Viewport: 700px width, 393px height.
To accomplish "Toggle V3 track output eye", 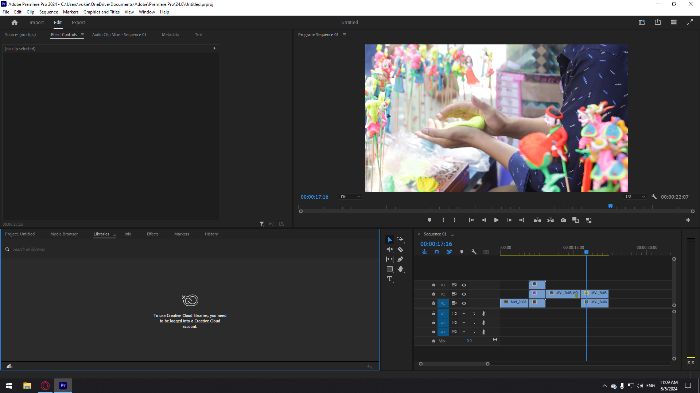I will (464, 285).
